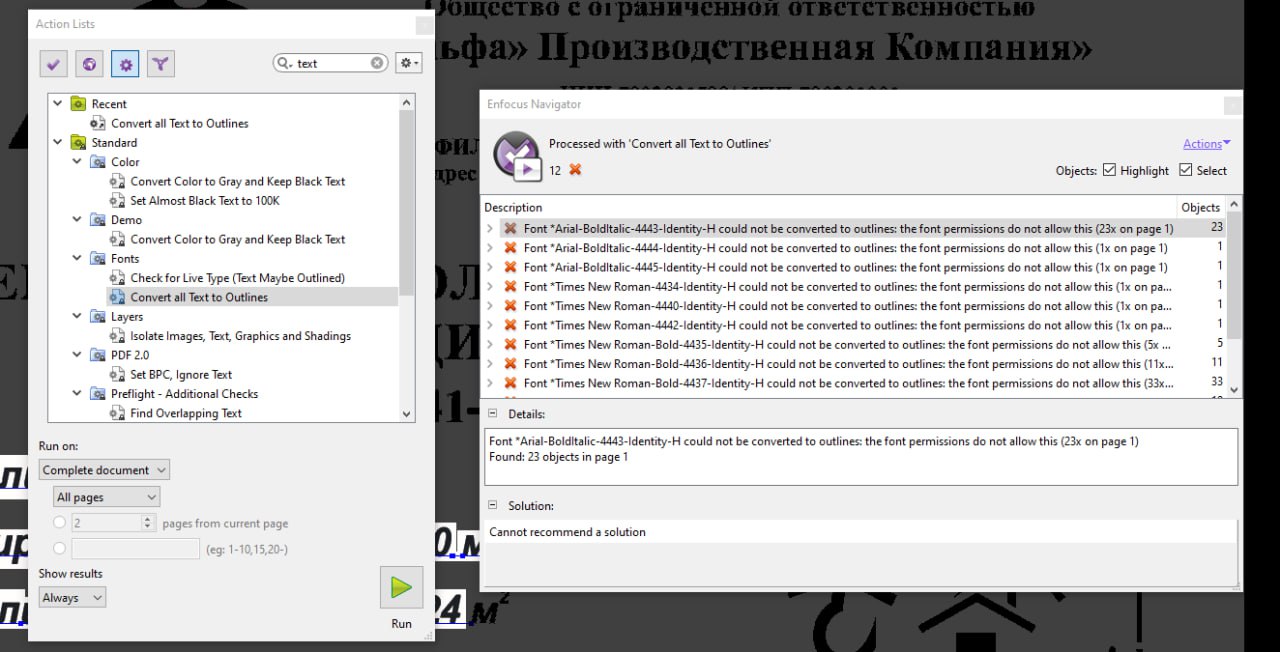Screen dimensions: 1280x652
Task: Open the global changes globe icon
Action: click(89, 64)
